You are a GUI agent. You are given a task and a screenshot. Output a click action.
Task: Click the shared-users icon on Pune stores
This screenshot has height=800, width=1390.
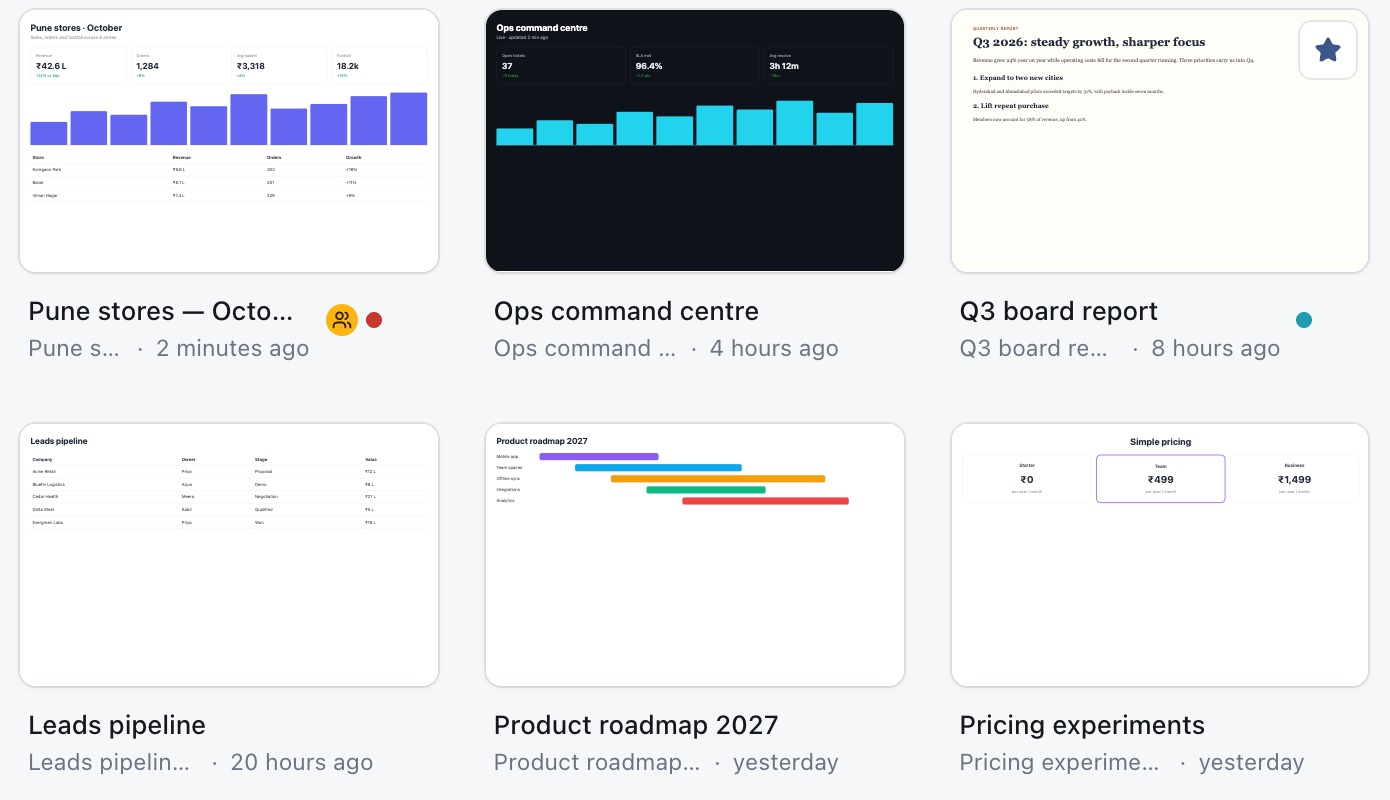pyautogui.click(x=342, y=320)
